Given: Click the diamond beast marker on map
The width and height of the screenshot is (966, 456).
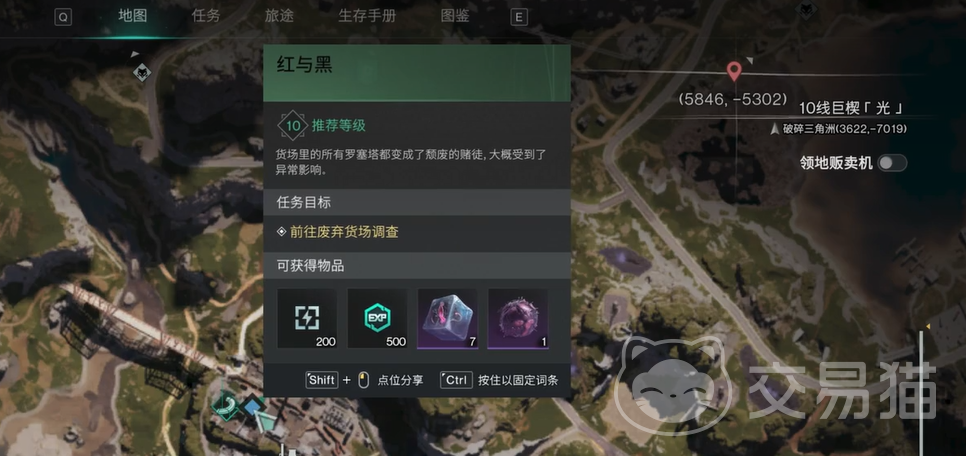Looking at the screenshot, I should 142,73.
